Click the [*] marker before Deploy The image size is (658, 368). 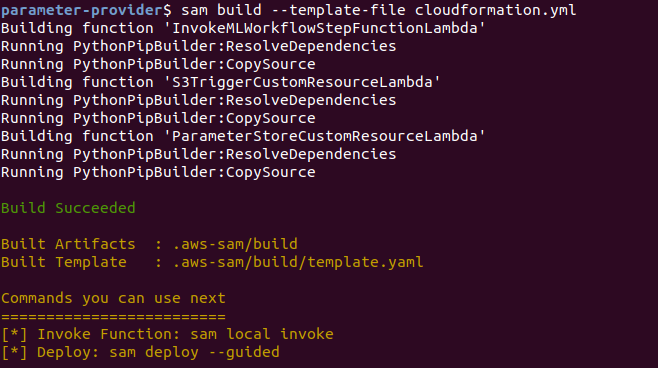point(14,352)
